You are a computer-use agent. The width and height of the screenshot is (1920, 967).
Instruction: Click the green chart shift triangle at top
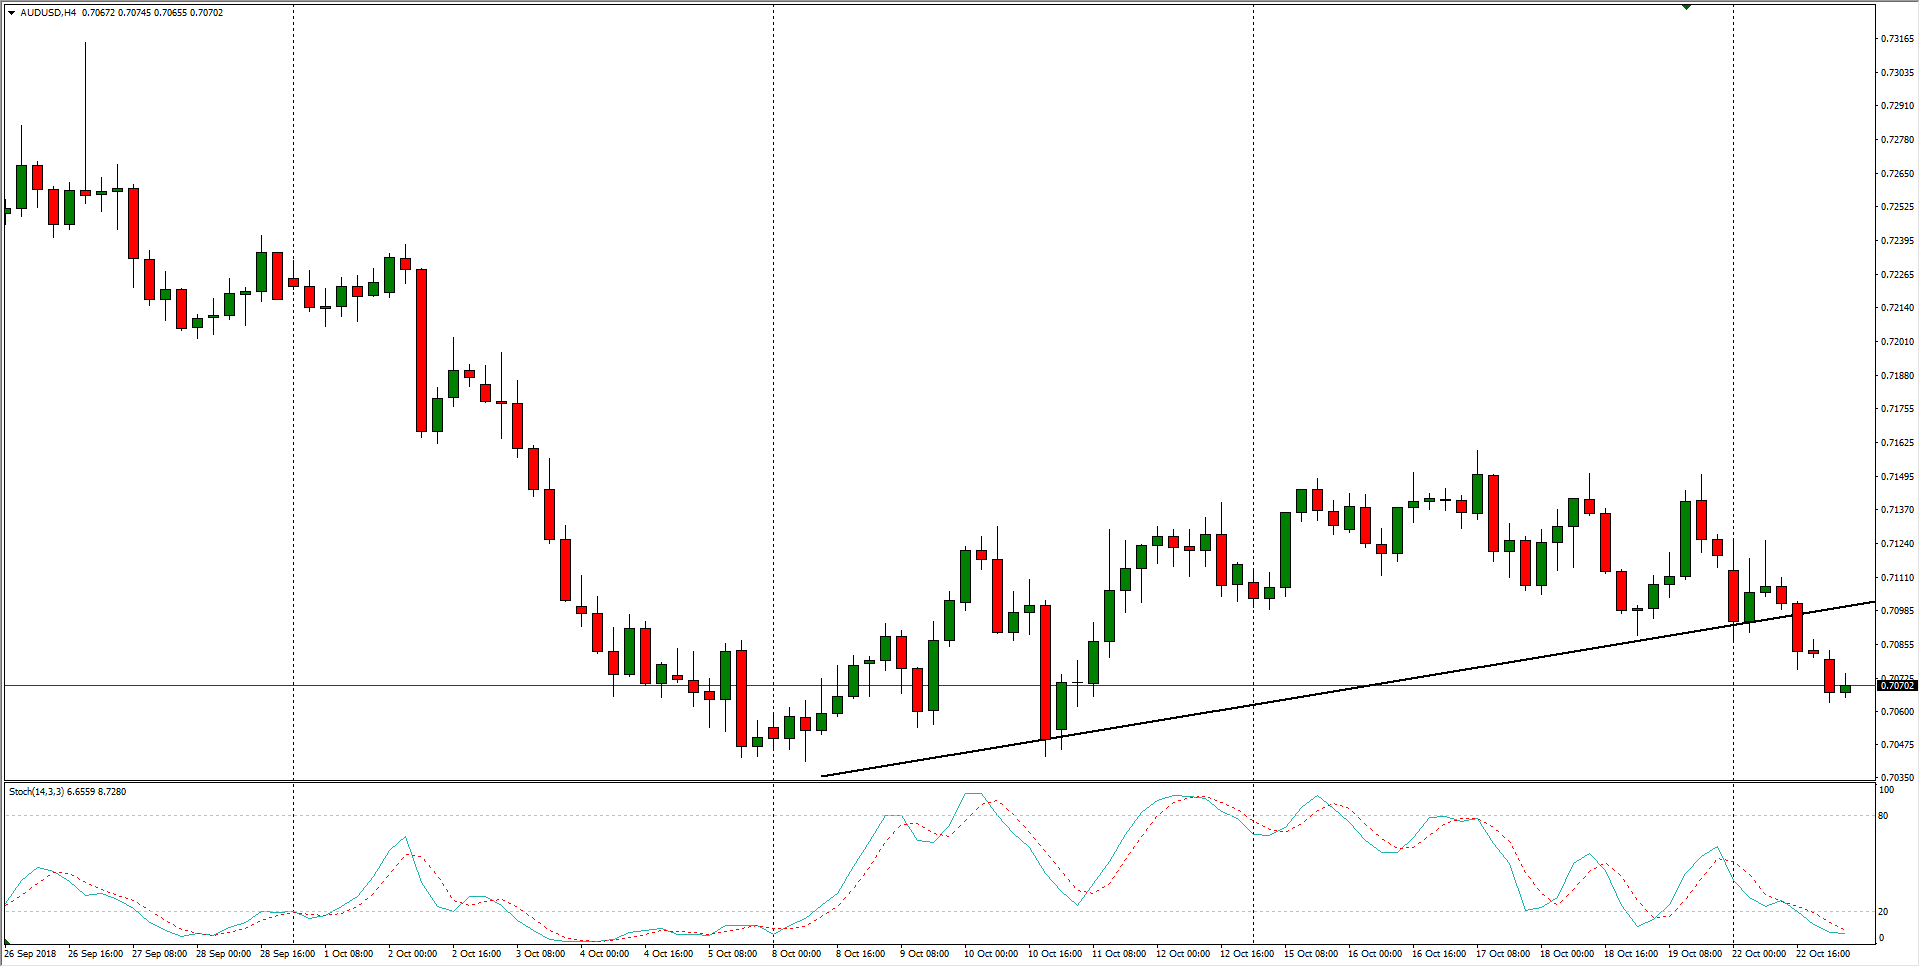pyautogui.click(x=1686, y=7)
